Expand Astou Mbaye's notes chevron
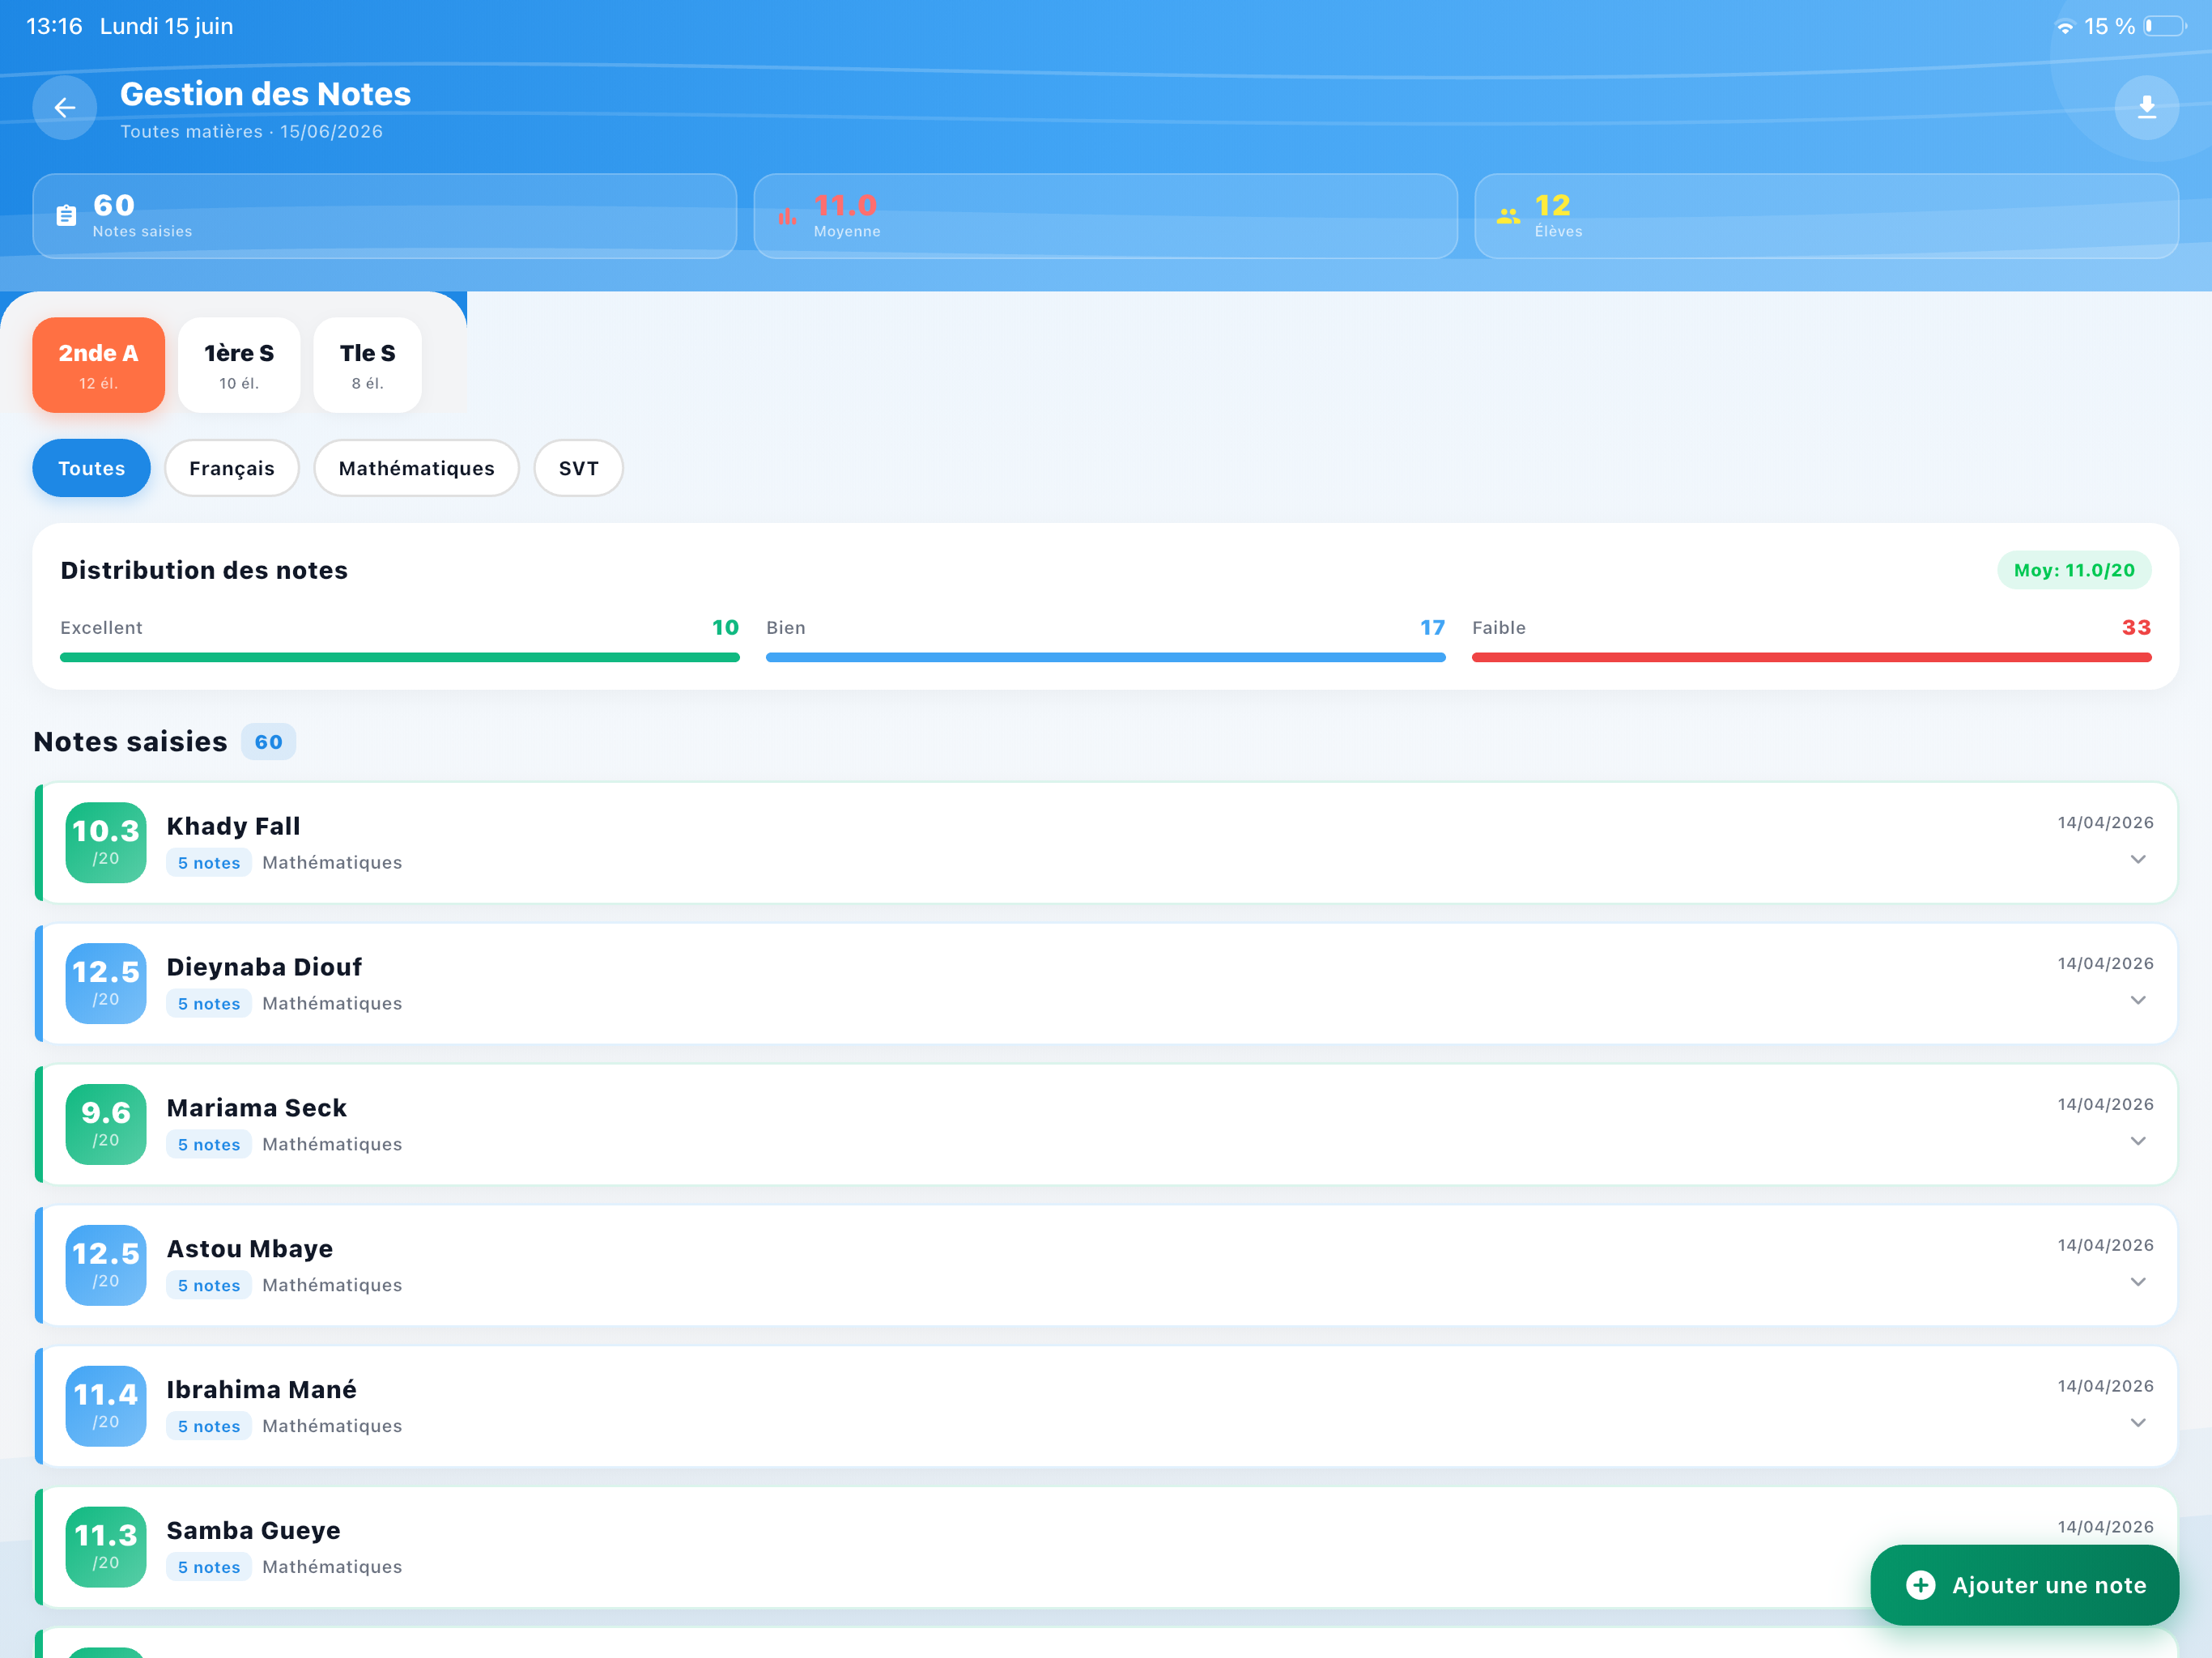 [x=2137, y=1283]
